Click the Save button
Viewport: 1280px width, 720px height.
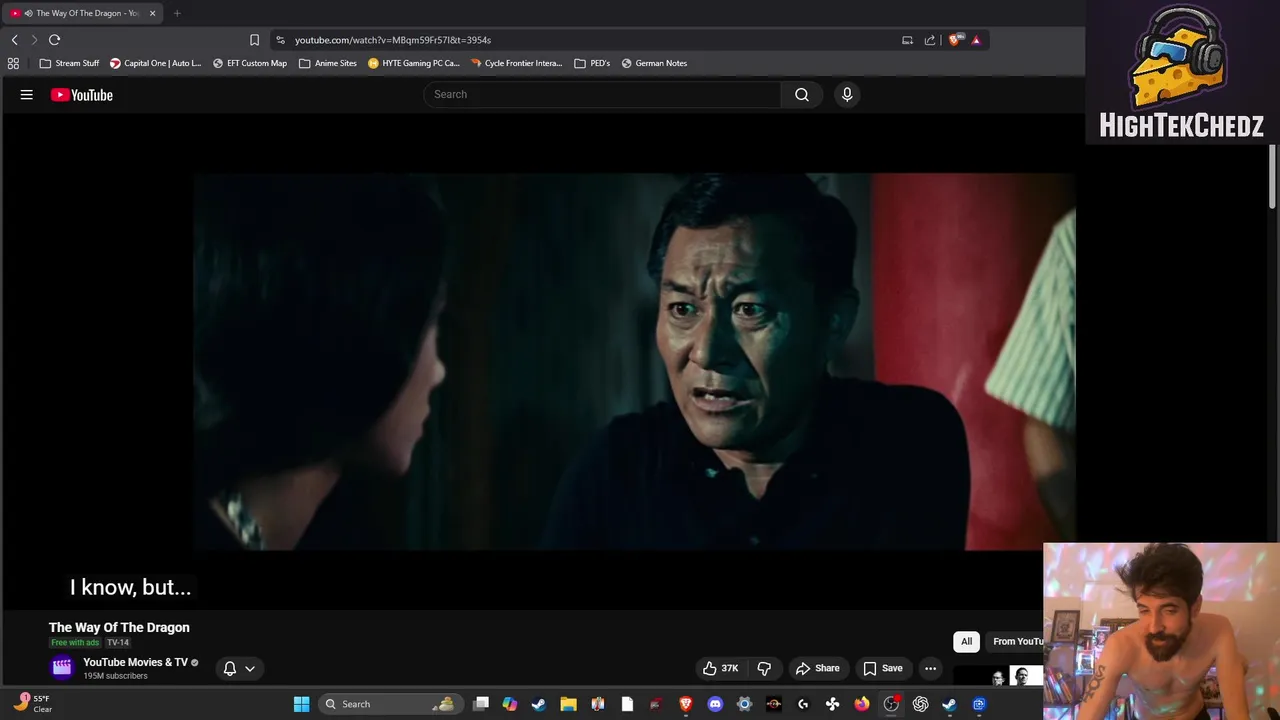(883, 668)
